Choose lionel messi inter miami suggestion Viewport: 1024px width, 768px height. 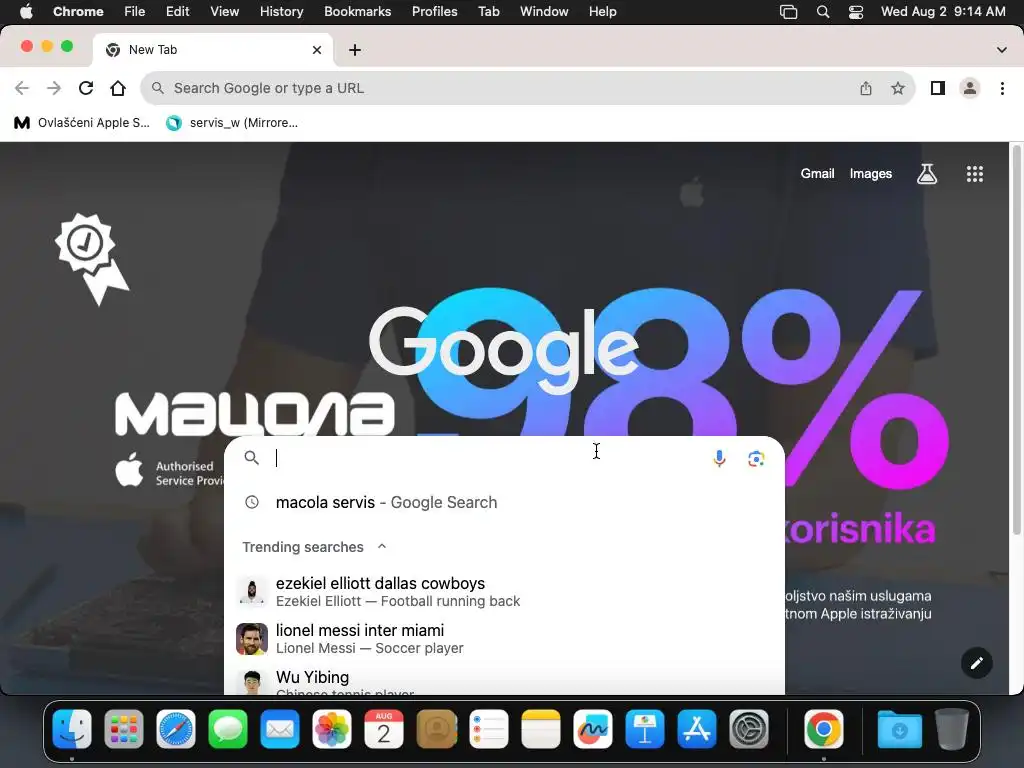504,639
